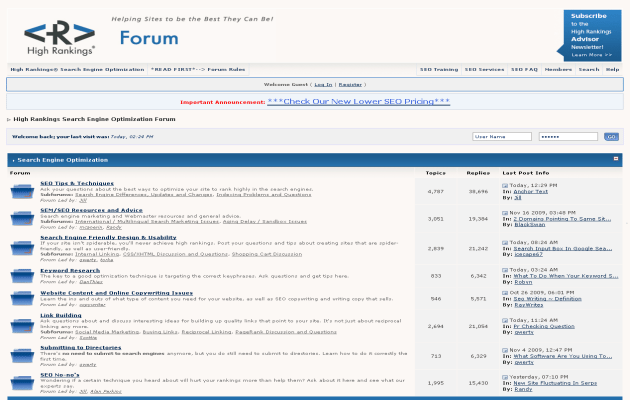Click last-post icon beside Today, 03:24 AM

point(505,270)
